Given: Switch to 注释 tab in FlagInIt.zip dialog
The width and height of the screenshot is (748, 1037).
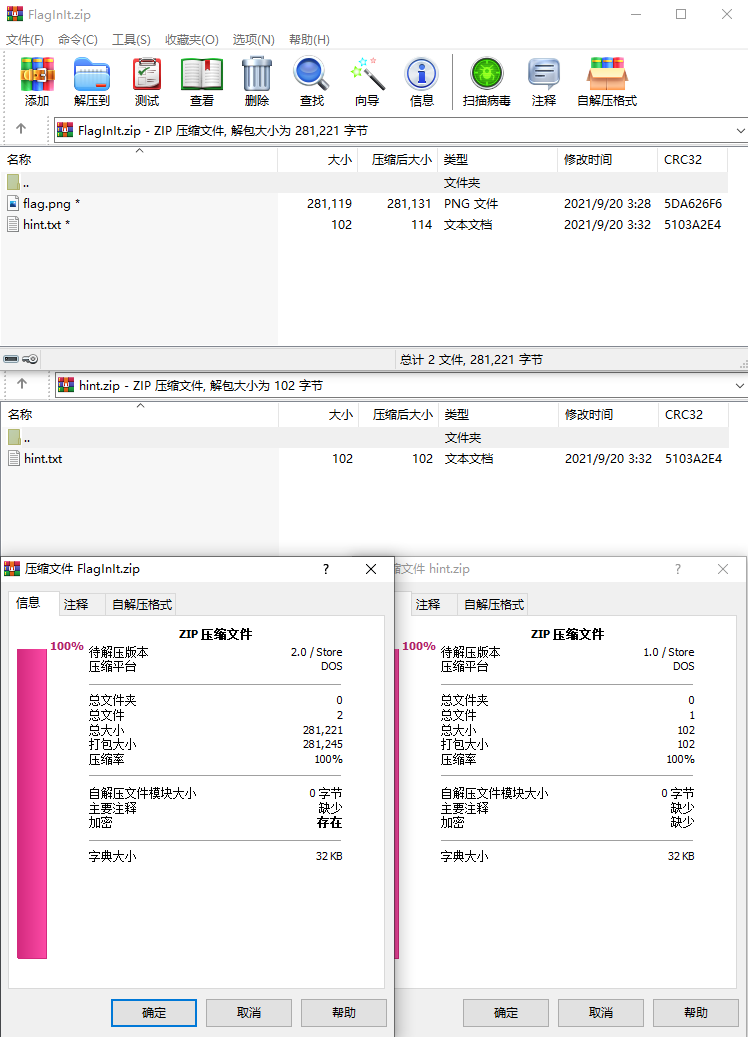Looking at the screenshot, I should [x=76, y=604].
